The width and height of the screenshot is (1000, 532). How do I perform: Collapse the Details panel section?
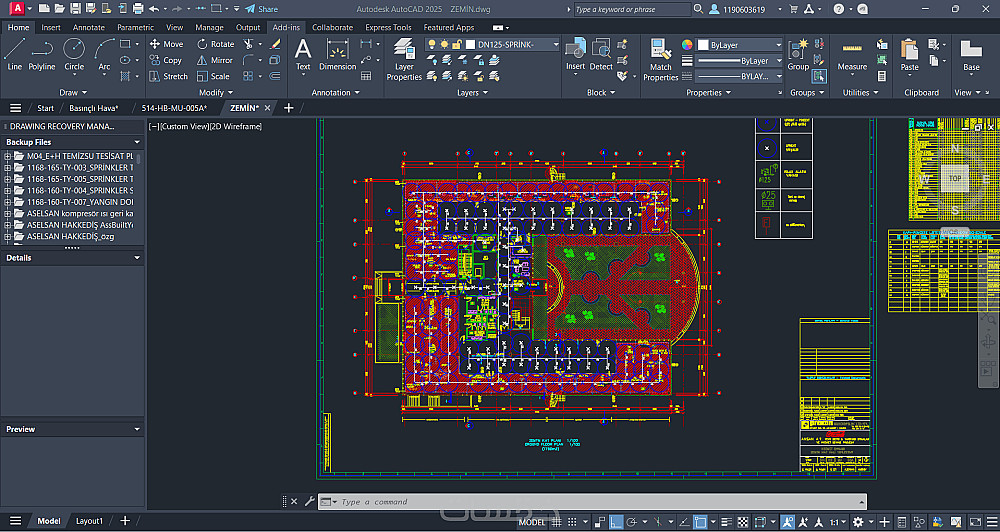(137, 258)
